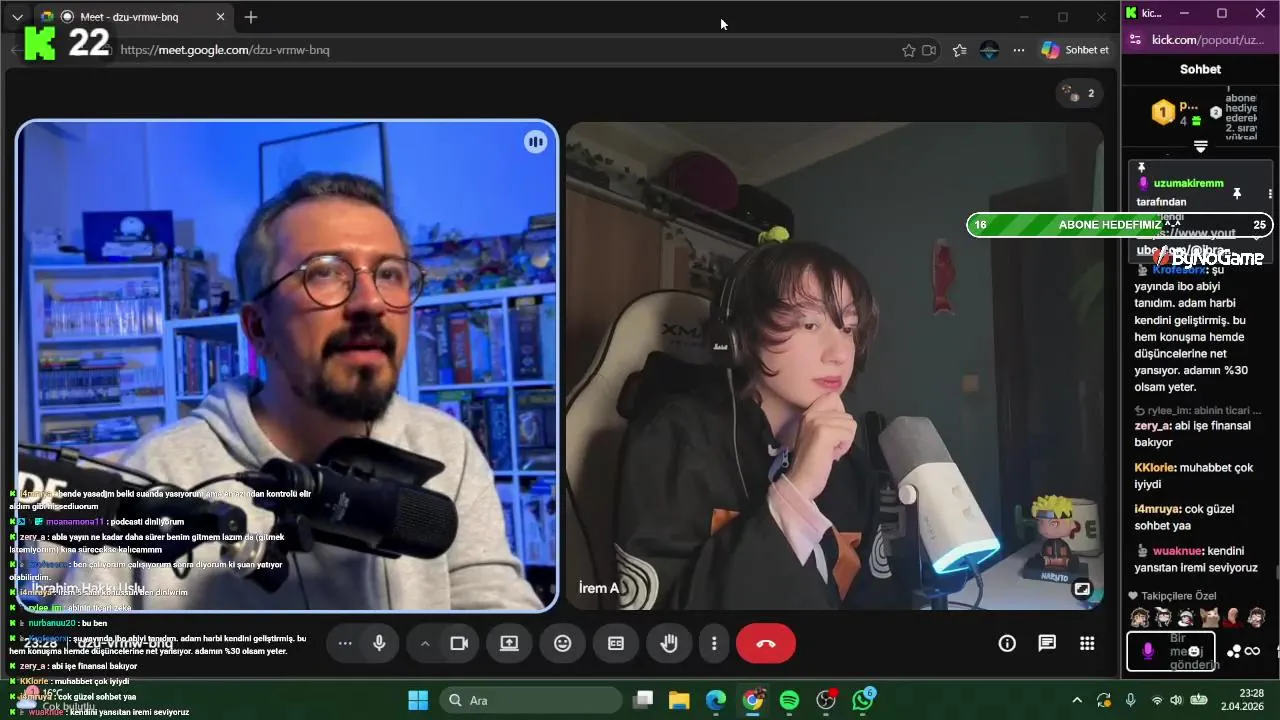
Task: Raise hand in Meet call
Action: (669, 643)
